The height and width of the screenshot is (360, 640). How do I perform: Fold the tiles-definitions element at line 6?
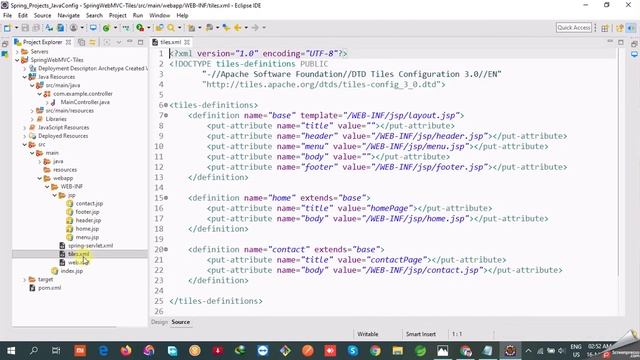(x=166, y=105)
